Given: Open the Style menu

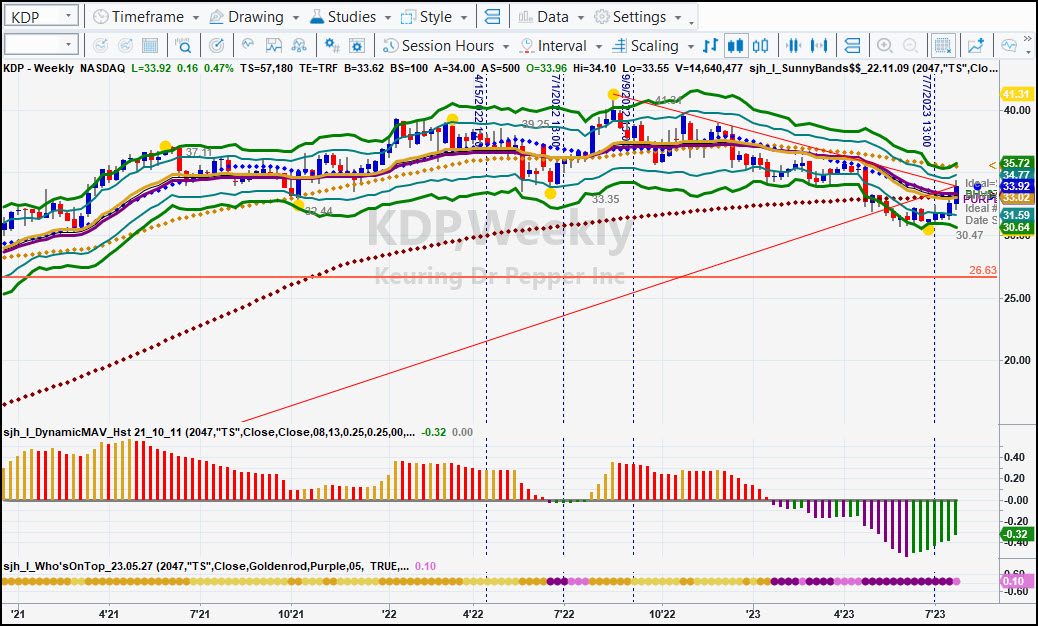Looking at the screenshot, I should tap(435, 17).
